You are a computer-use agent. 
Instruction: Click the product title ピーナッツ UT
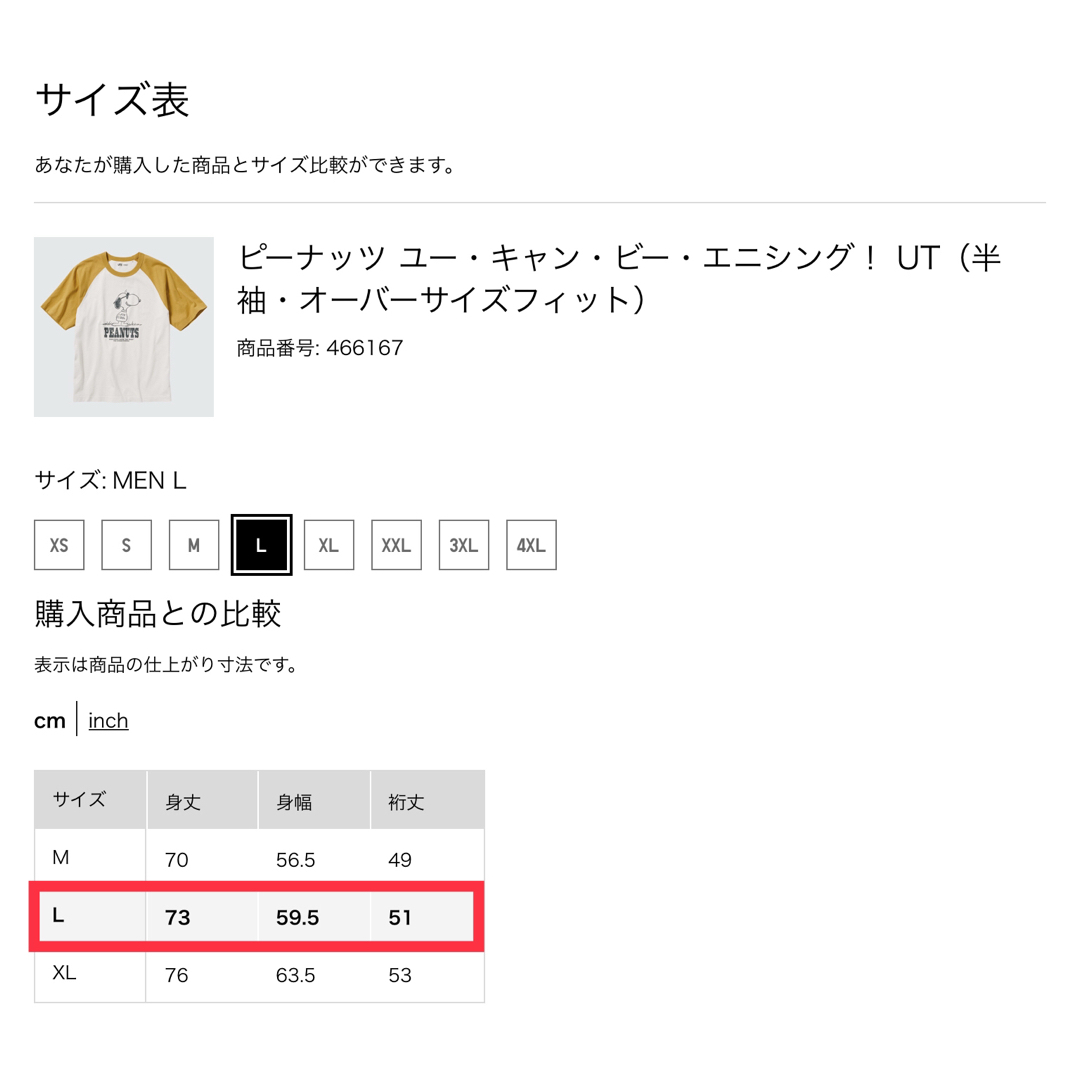coord(619,279)
